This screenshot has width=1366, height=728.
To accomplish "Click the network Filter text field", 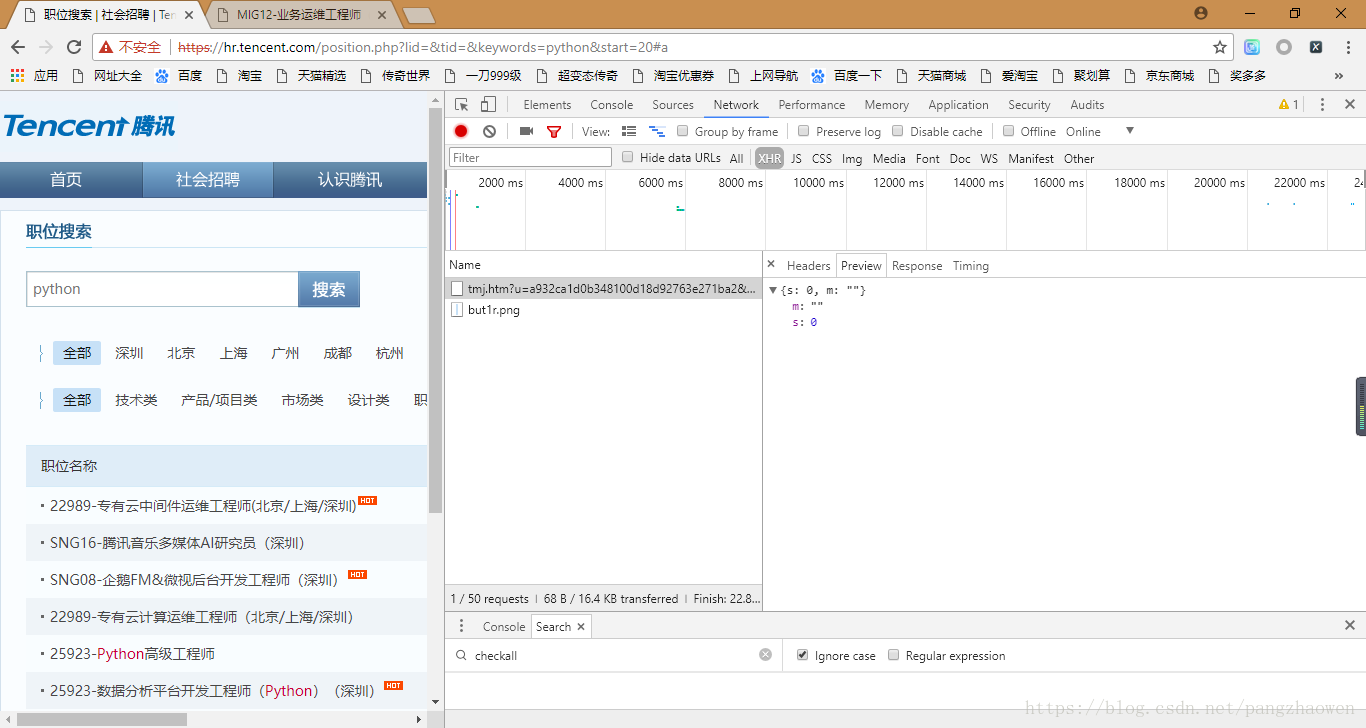I will click(x=530, y=157).
